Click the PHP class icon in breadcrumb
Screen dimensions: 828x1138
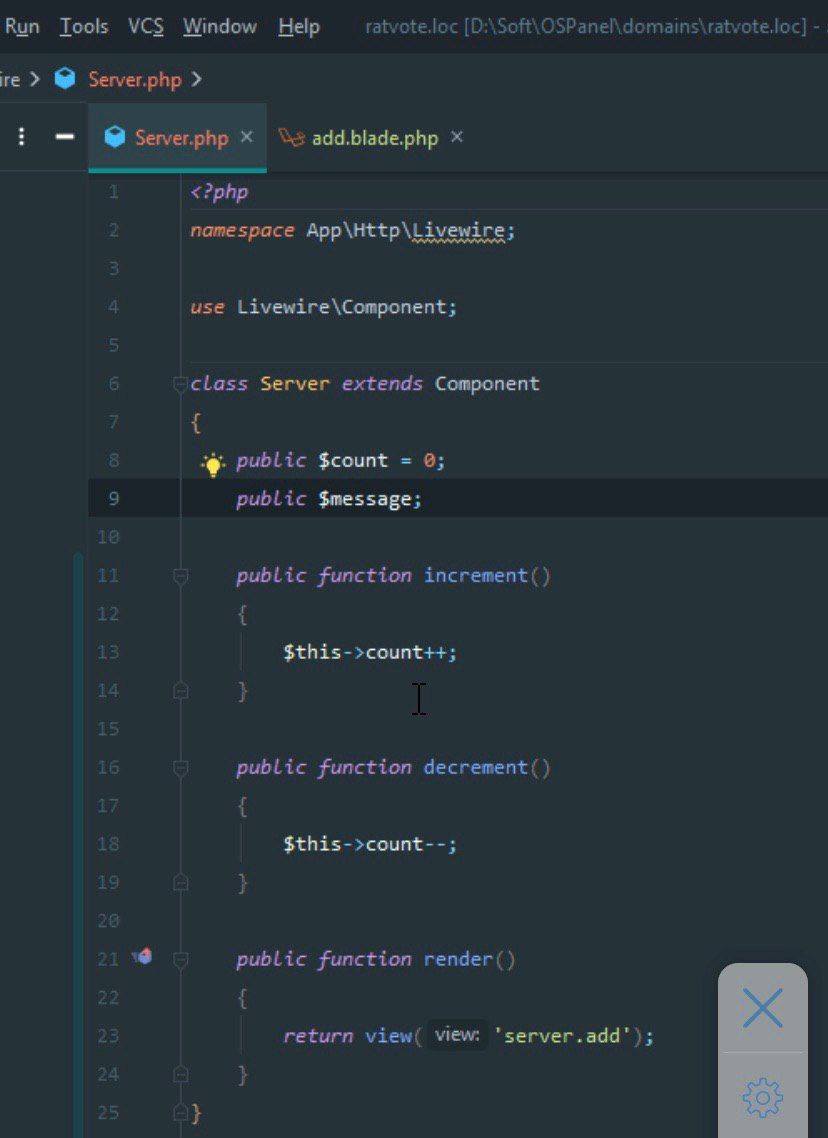[65, 78]
